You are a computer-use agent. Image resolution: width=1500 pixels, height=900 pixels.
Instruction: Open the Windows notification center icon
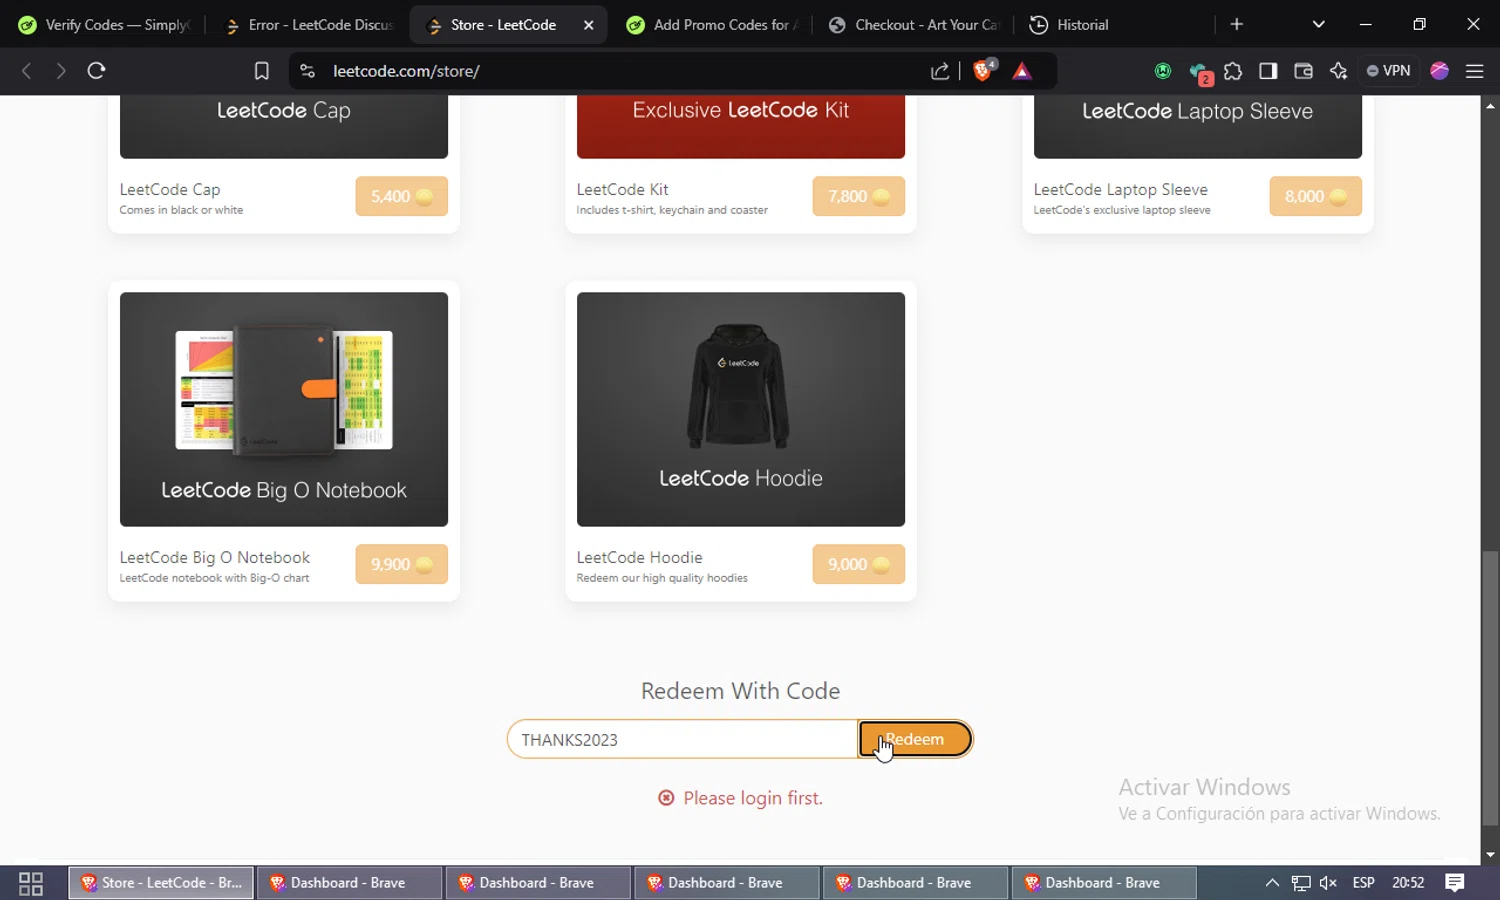click(x=1455, y=883)
